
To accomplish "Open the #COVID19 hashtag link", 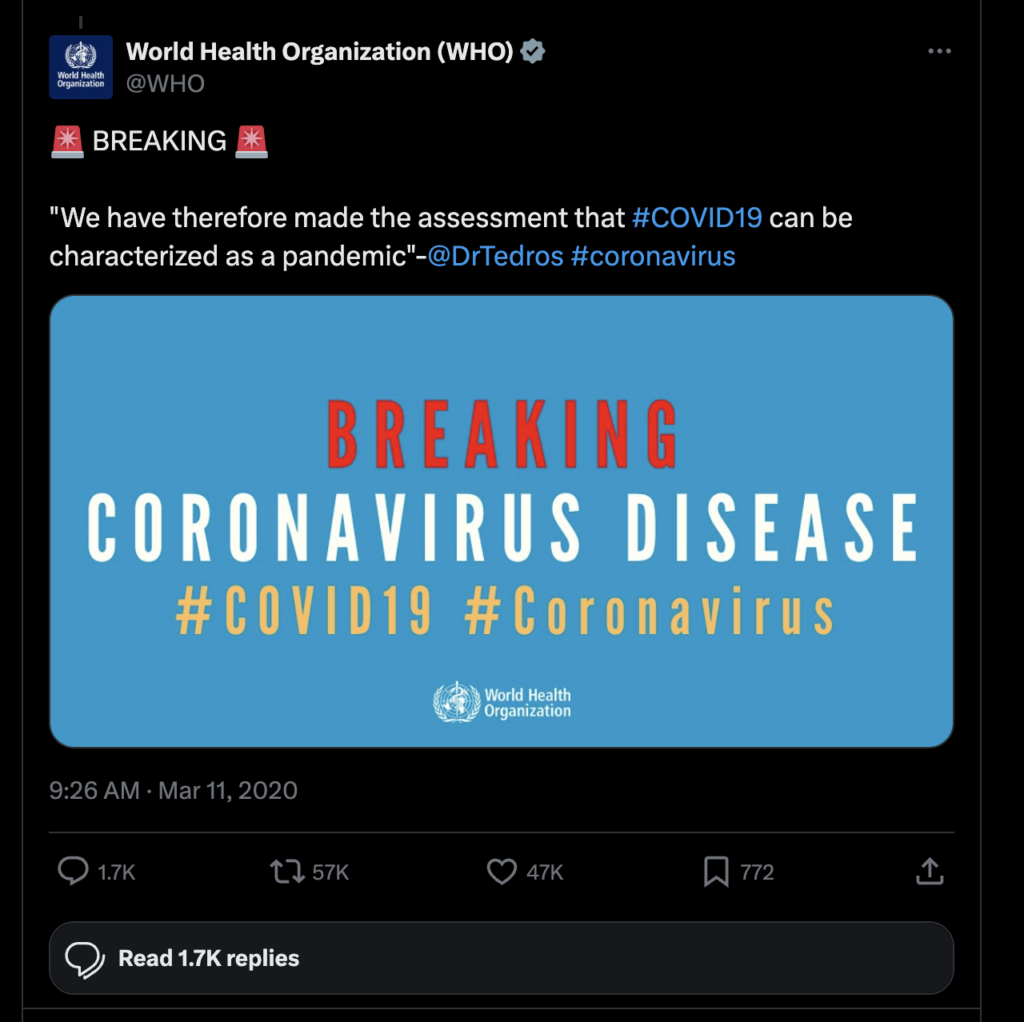I will pyautogui.click(x=698, y=217).
